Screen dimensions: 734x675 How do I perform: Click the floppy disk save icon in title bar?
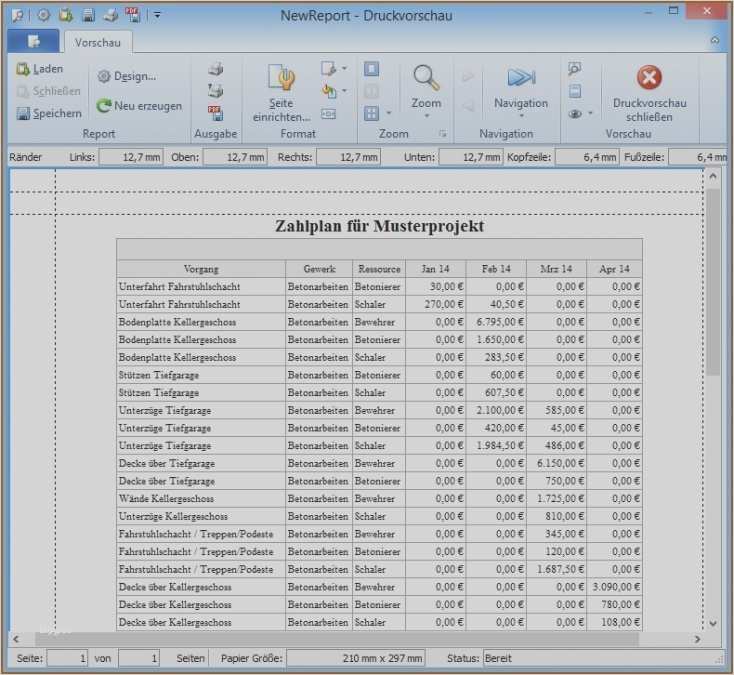pos(88,15)
